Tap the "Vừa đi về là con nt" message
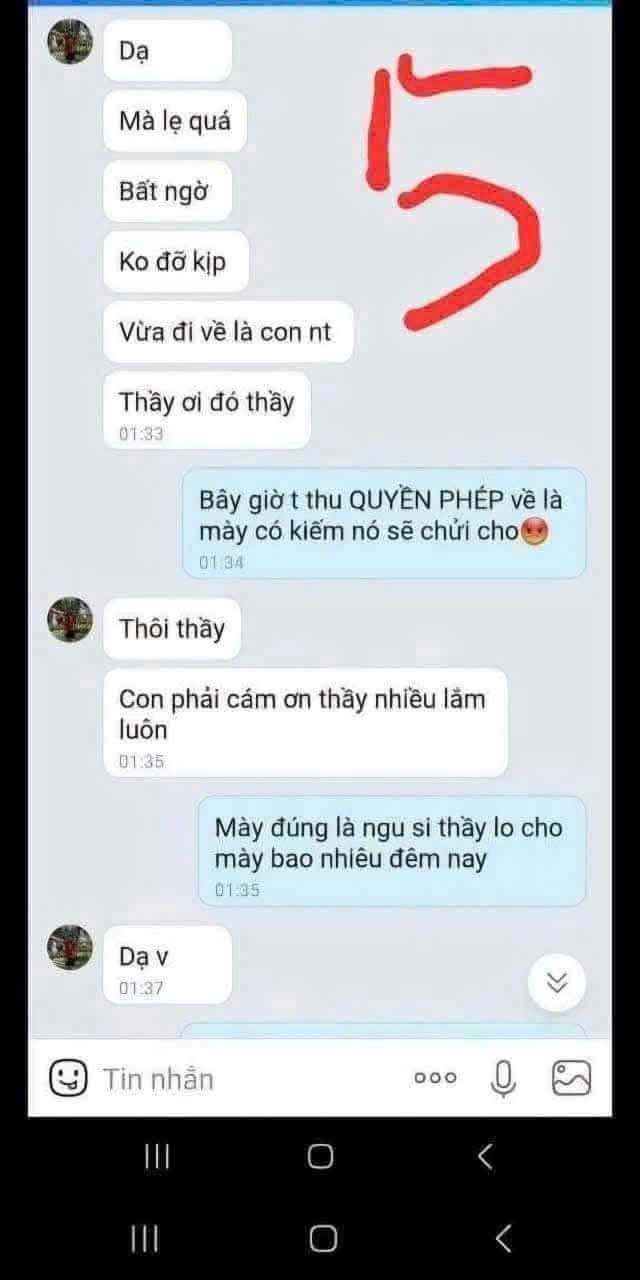The height and width of the screenshot is (1280, 640). [x=229, y=332]
